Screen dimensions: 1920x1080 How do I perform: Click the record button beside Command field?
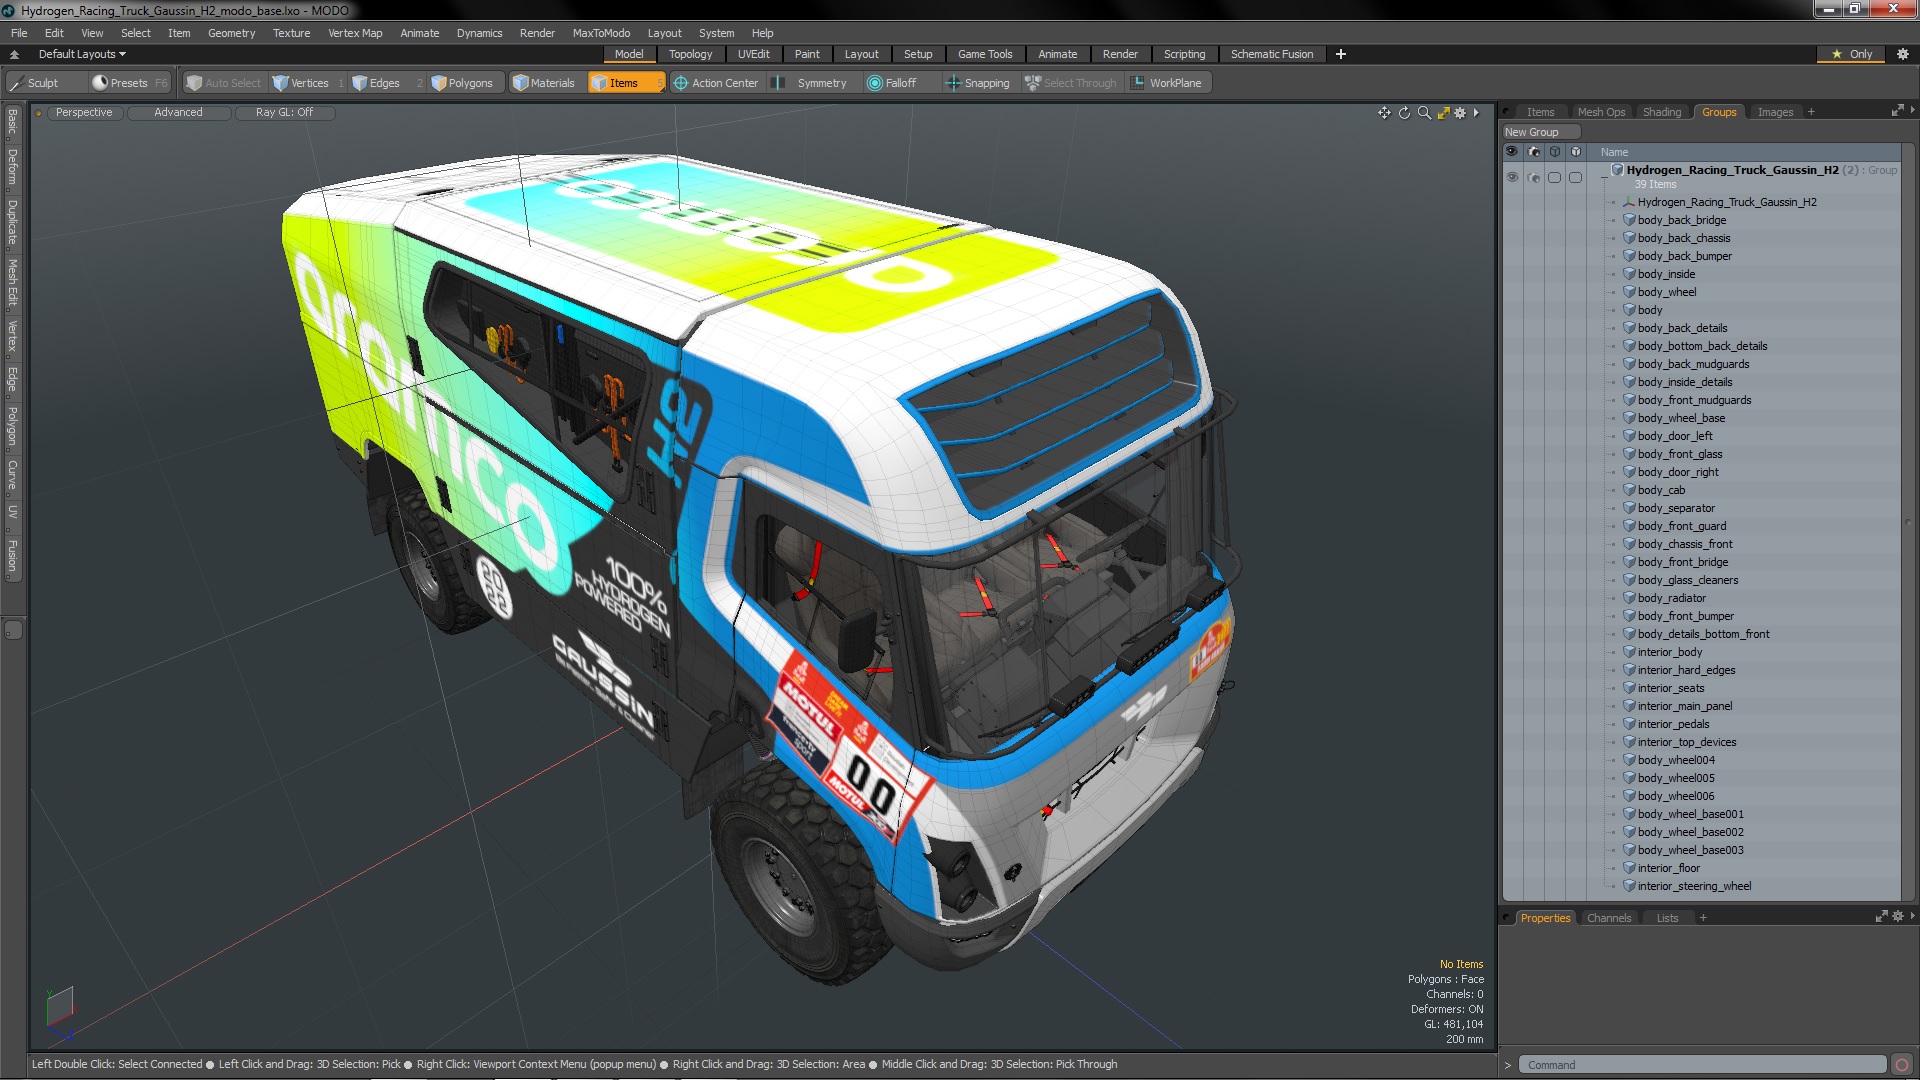click(1902, 1065)
